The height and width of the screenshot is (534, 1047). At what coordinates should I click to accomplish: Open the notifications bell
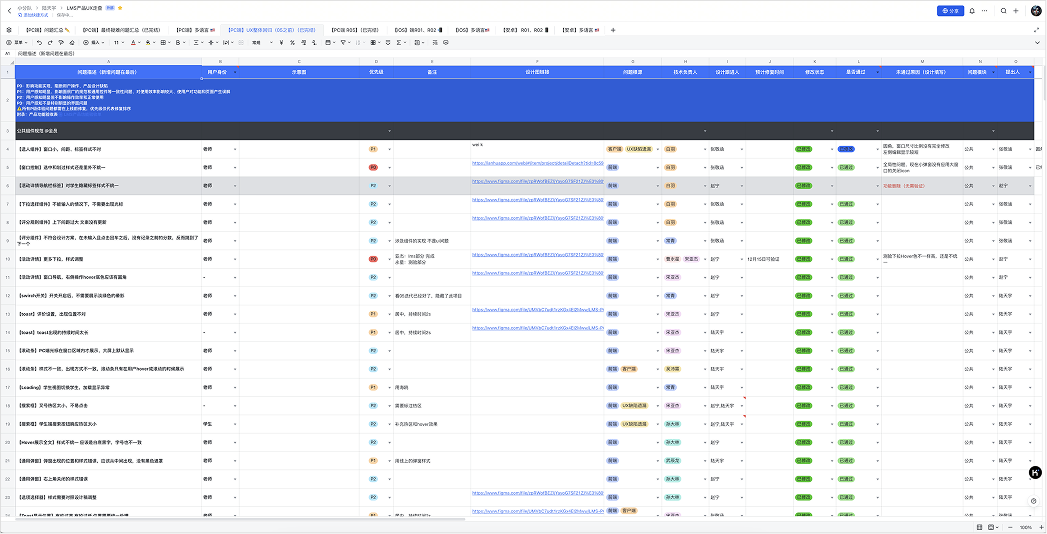972,11
